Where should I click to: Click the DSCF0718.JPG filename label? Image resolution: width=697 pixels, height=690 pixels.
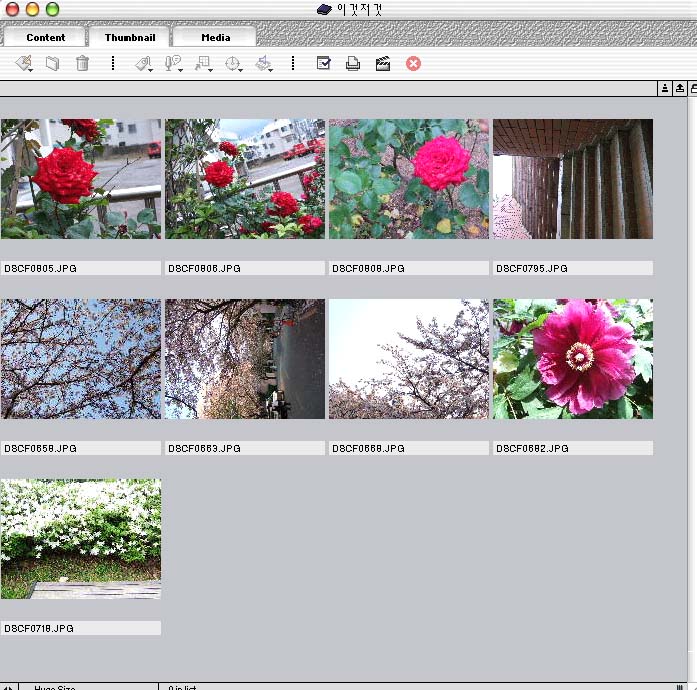pos(81,629)
